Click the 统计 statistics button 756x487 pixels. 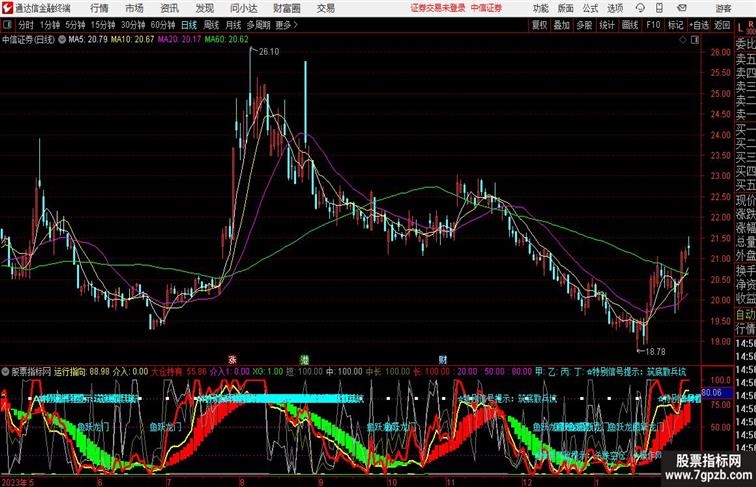tap(607, 25)
